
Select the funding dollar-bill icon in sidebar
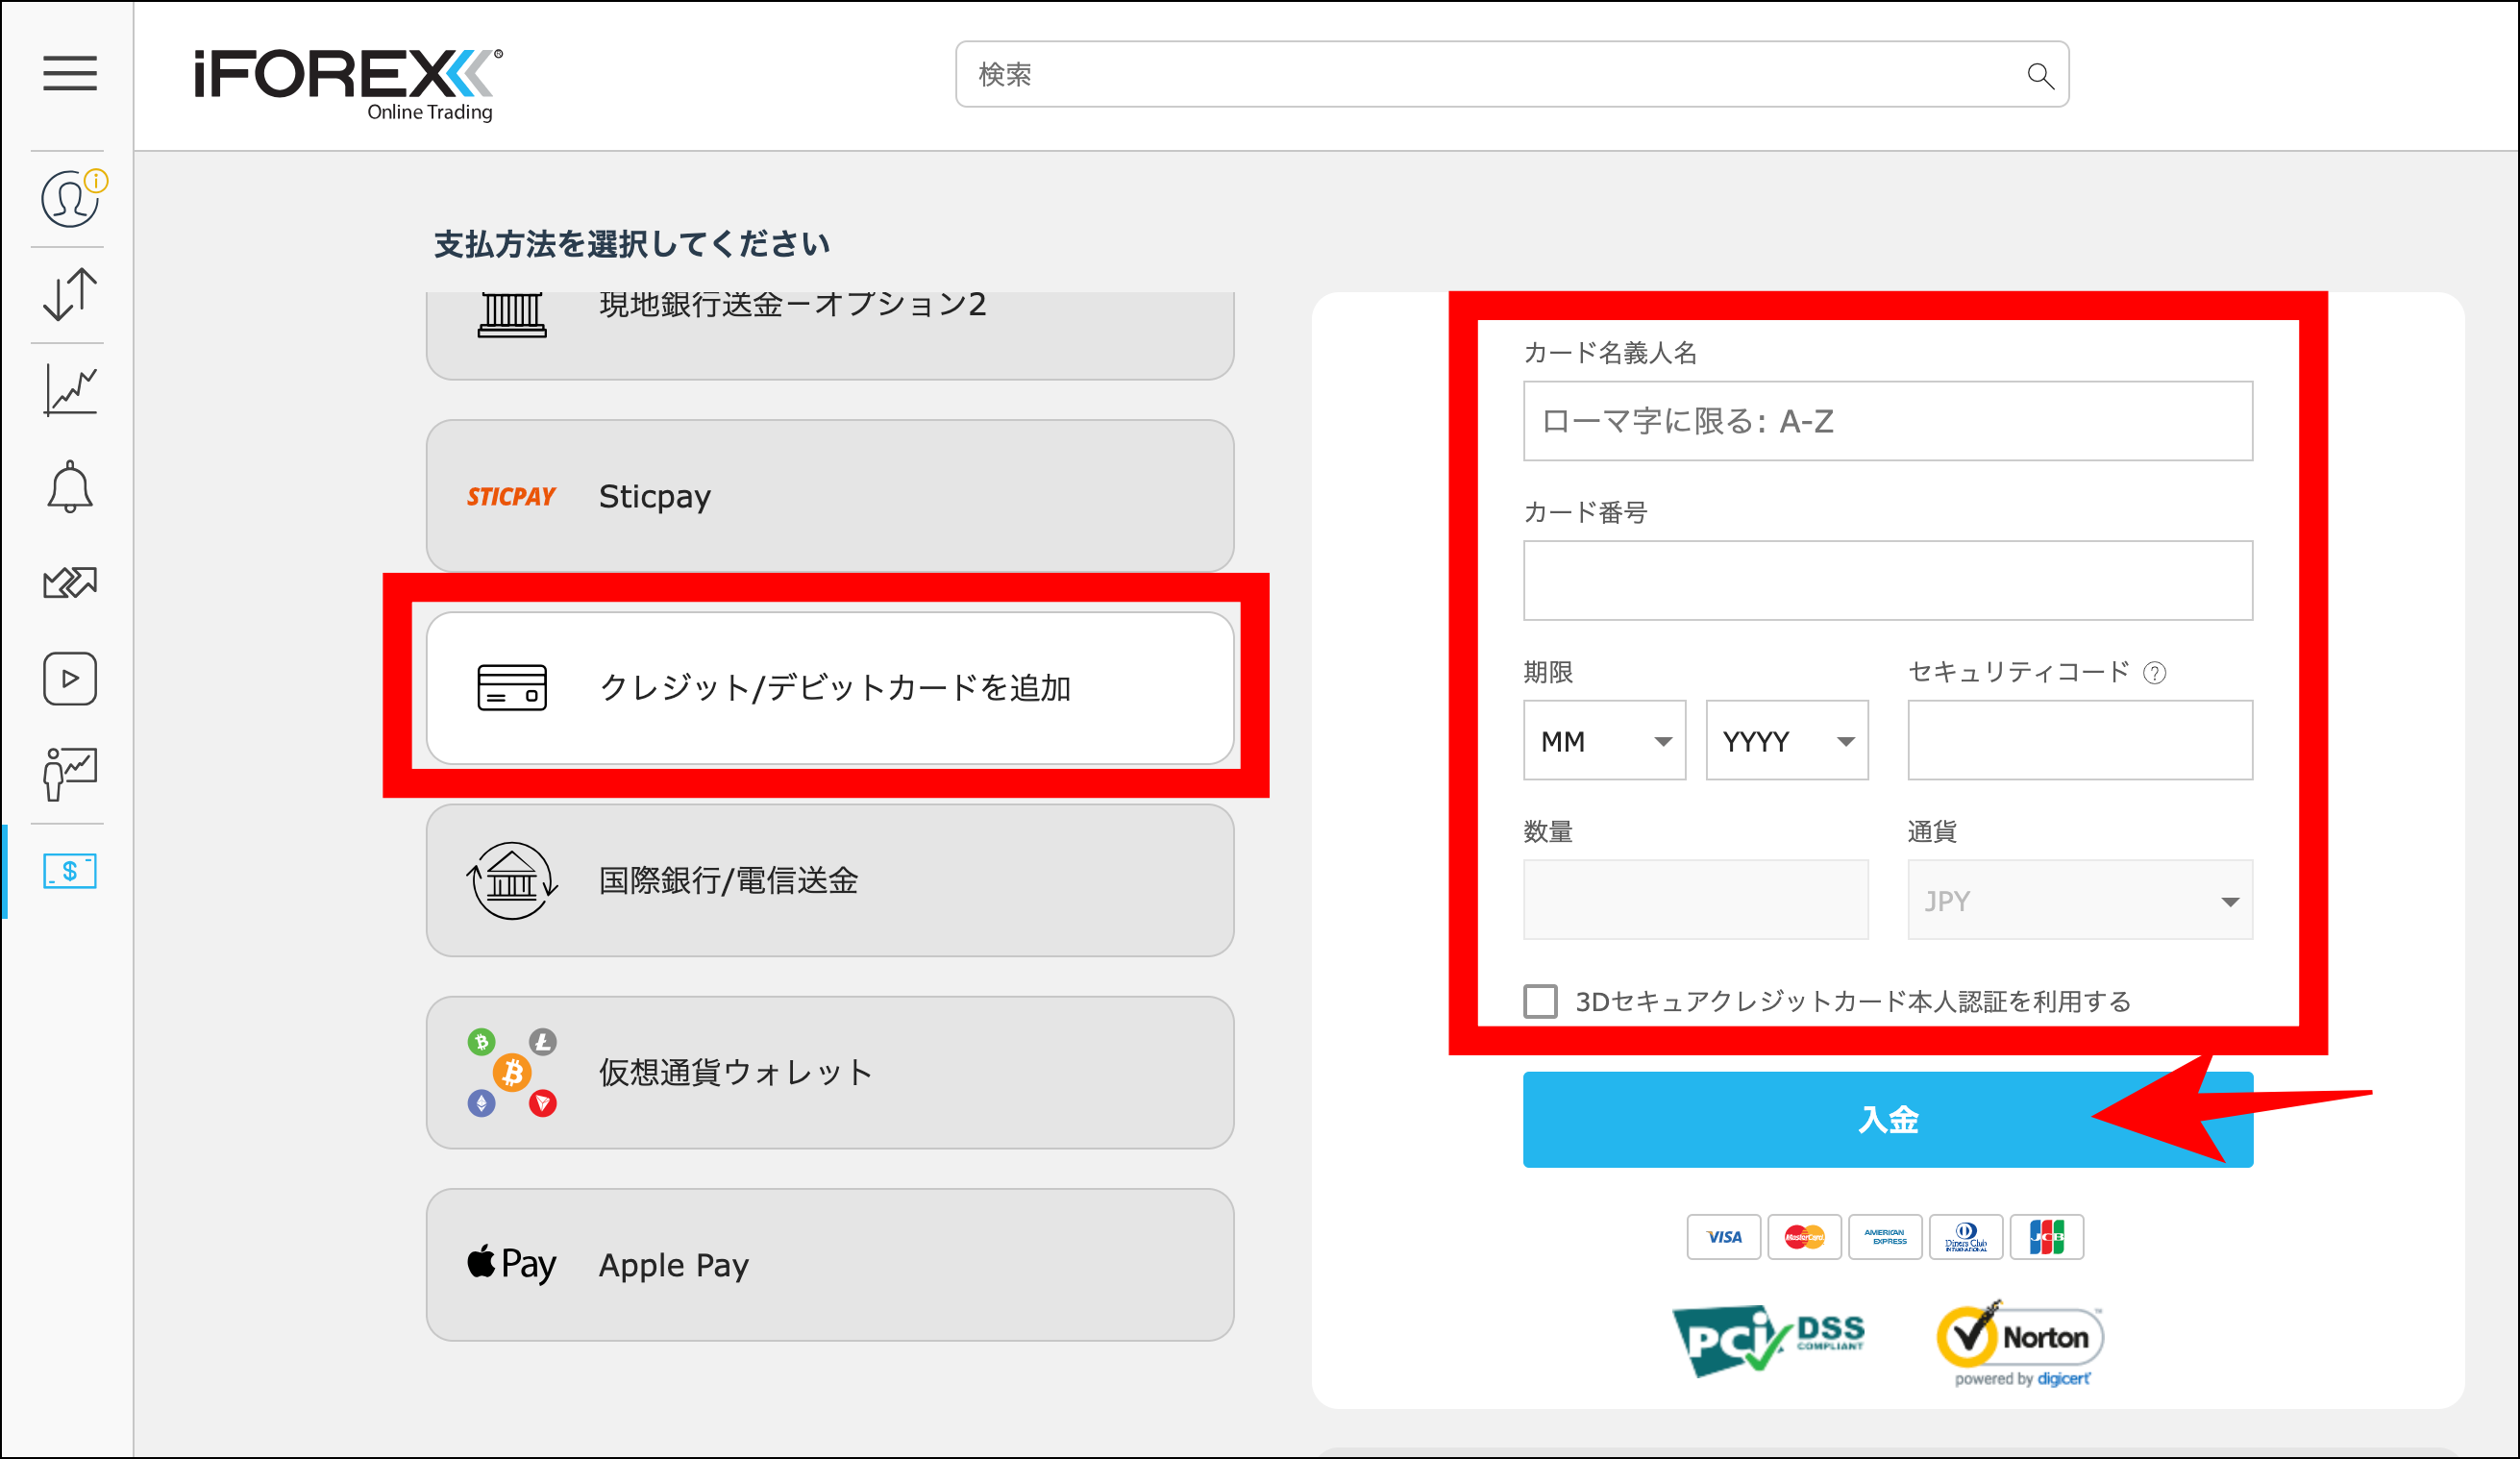(69, 871)
